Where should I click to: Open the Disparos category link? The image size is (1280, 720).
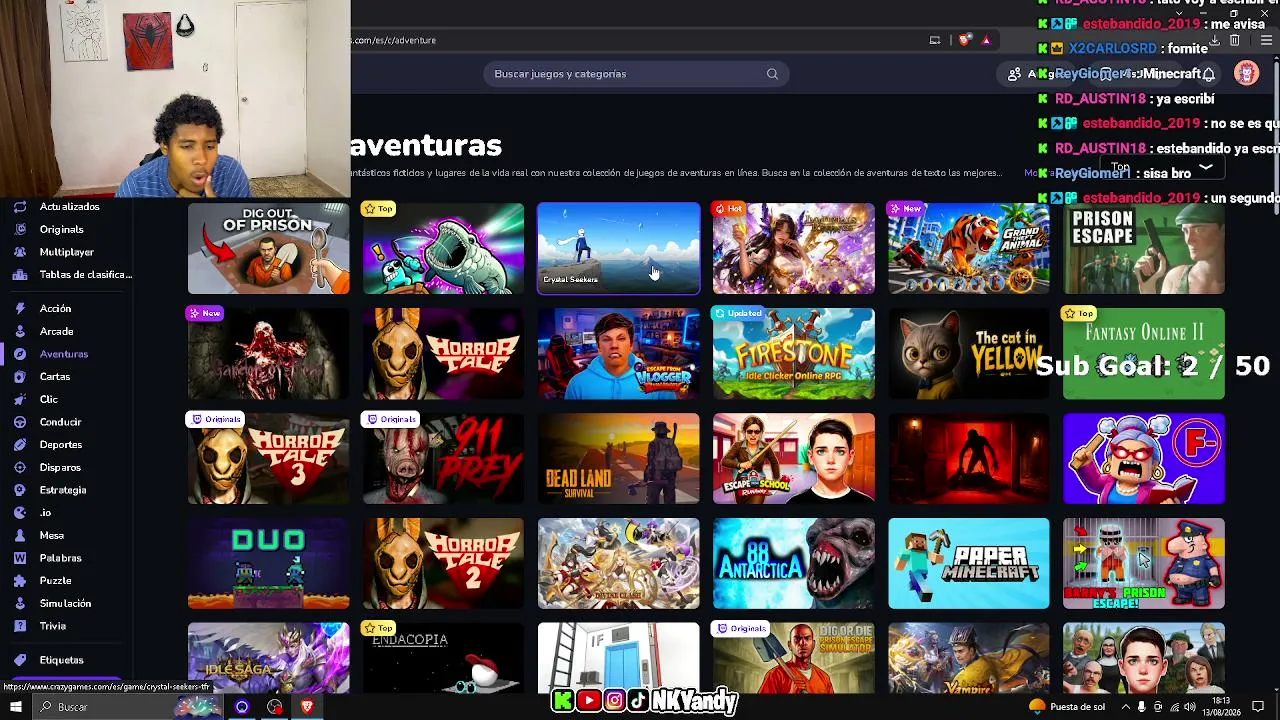[60, 468]
